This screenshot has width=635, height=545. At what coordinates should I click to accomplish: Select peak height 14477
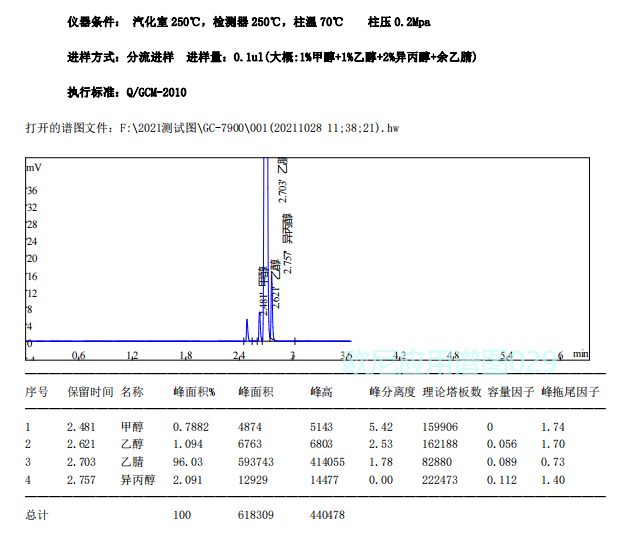coord(324,480)
